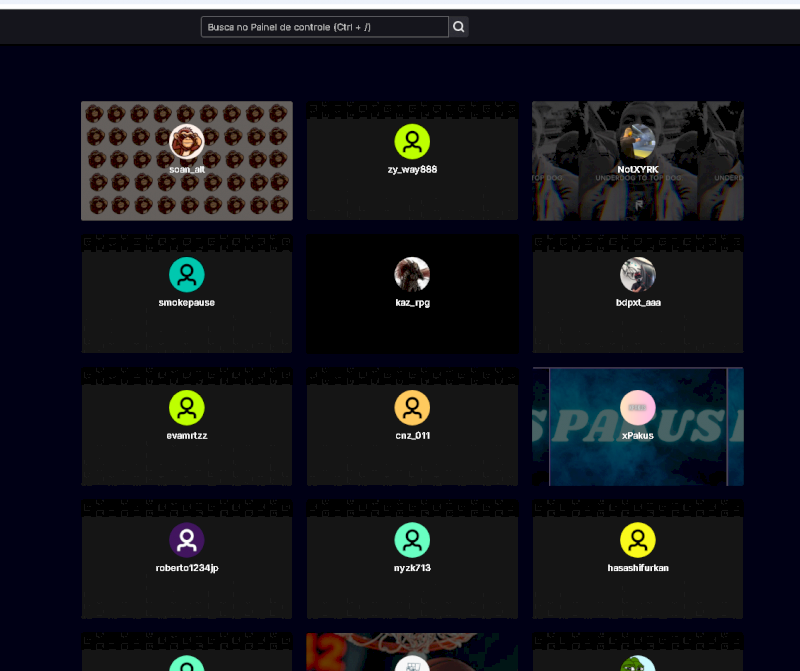Open zy_way888 lime avatar icon

coord(412,141)
